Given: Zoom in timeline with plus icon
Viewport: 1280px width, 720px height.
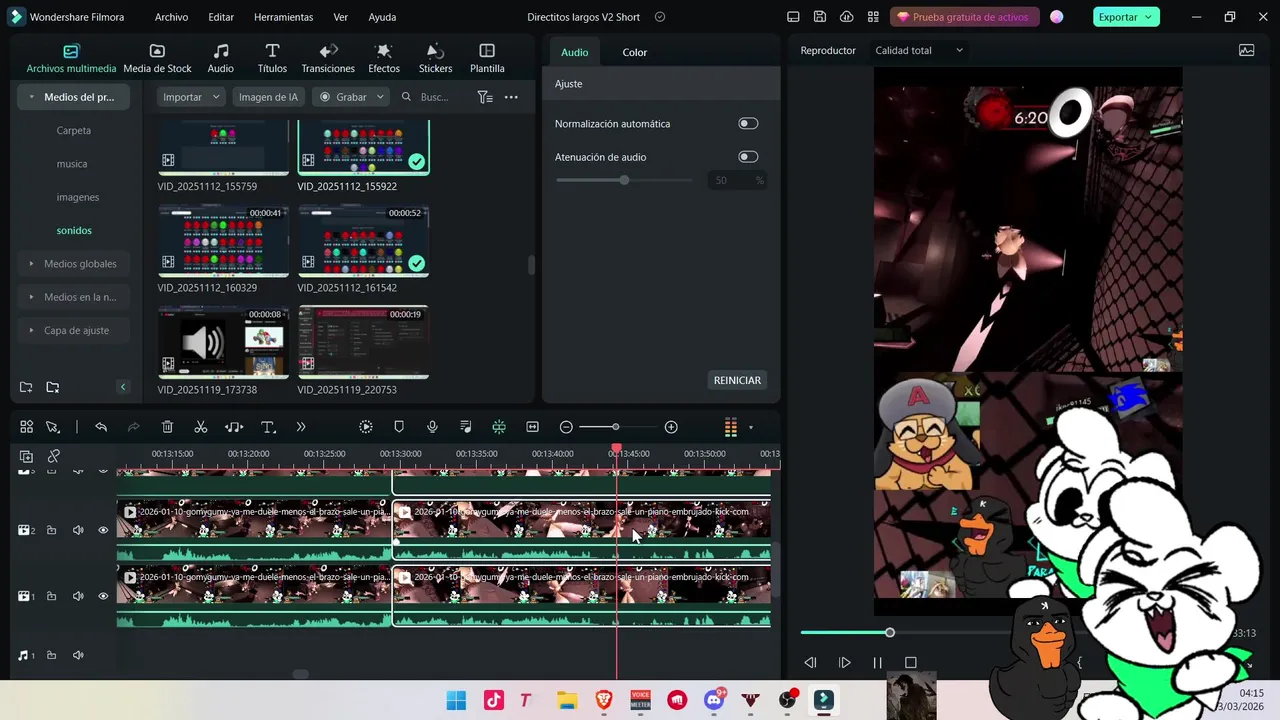Looking at the screenshot, I should click(671, 427).
